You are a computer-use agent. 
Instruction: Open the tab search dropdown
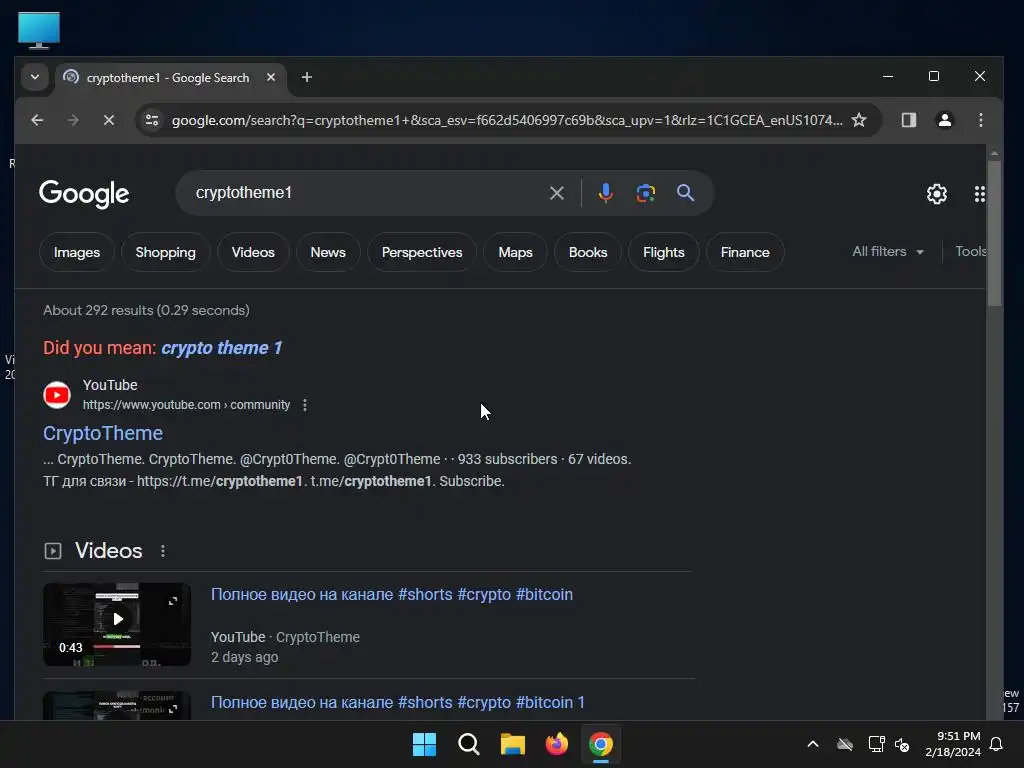click(35, 77)
